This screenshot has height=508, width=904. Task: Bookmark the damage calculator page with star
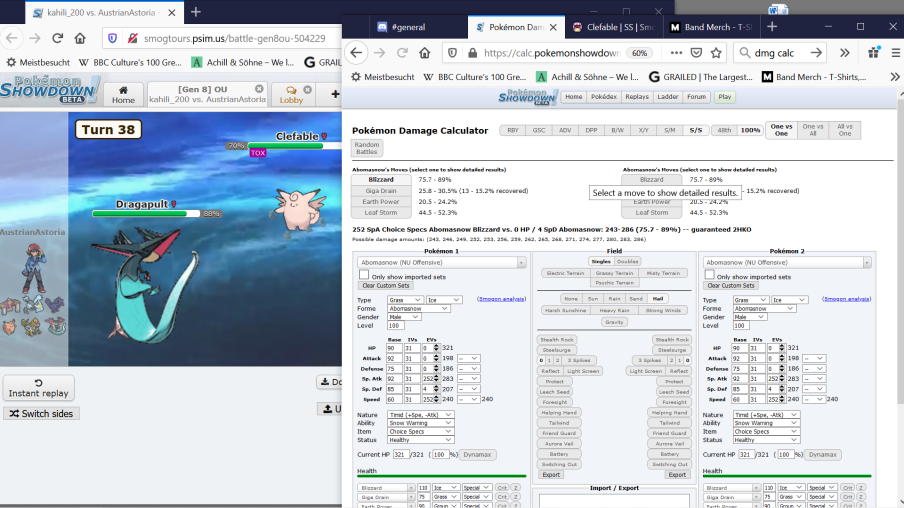pyautogui.click(x=716, y=53)
